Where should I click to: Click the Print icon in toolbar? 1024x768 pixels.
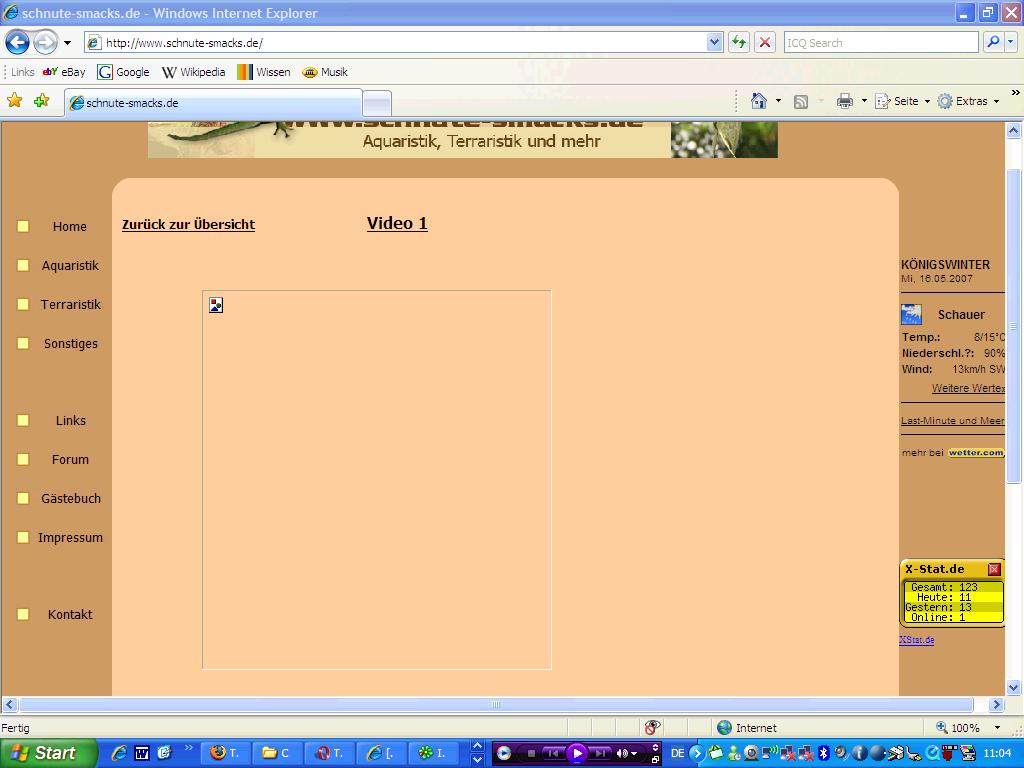click(845, 101)
